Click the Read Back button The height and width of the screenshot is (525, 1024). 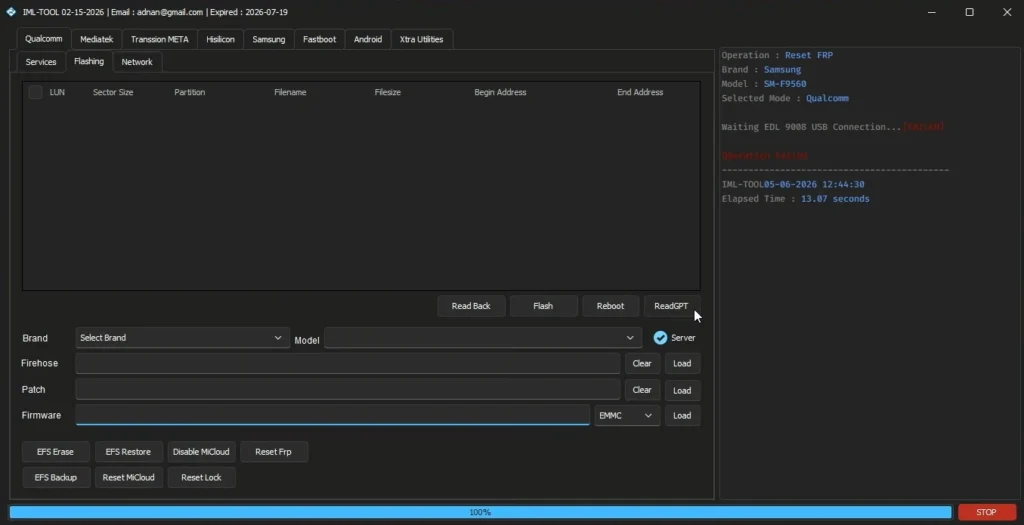pyautogui.click(x=471, y=306)
